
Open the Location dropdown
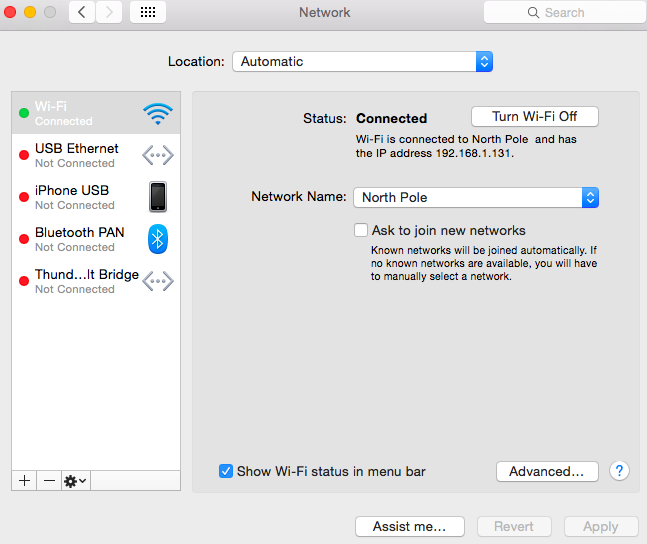click(362, 61)
